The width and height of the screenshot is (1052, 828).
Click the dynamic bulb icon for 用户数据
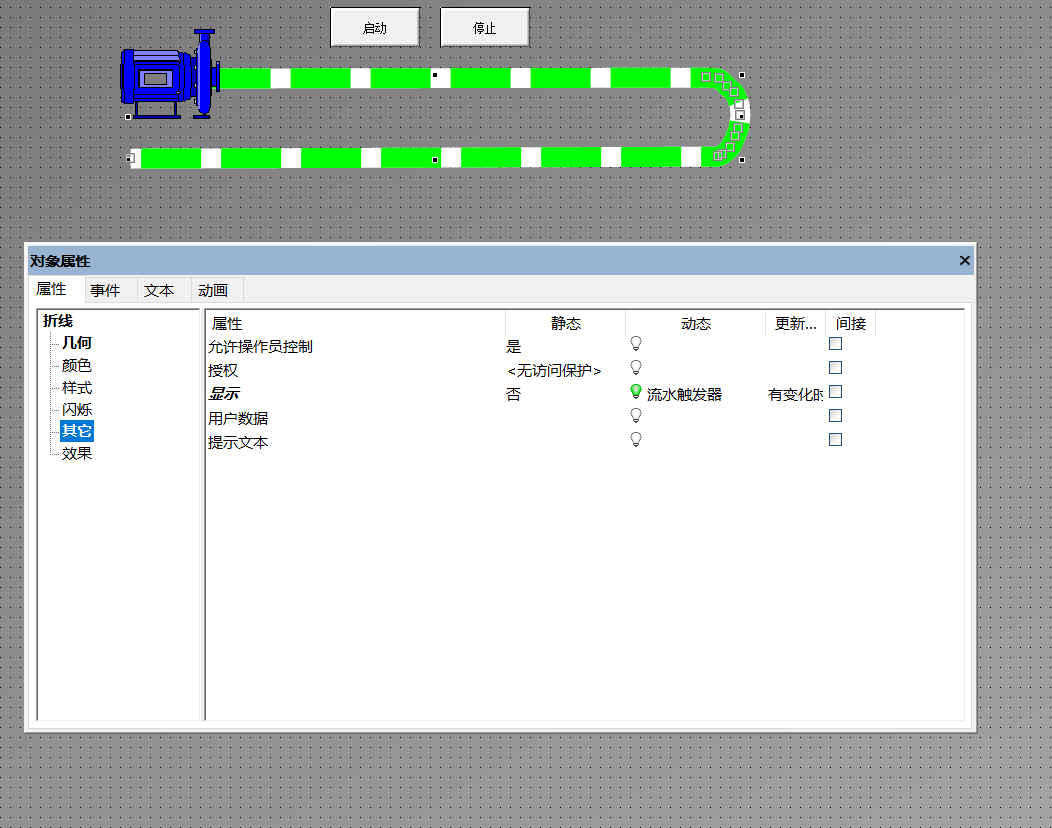click(x=635, y=415)
